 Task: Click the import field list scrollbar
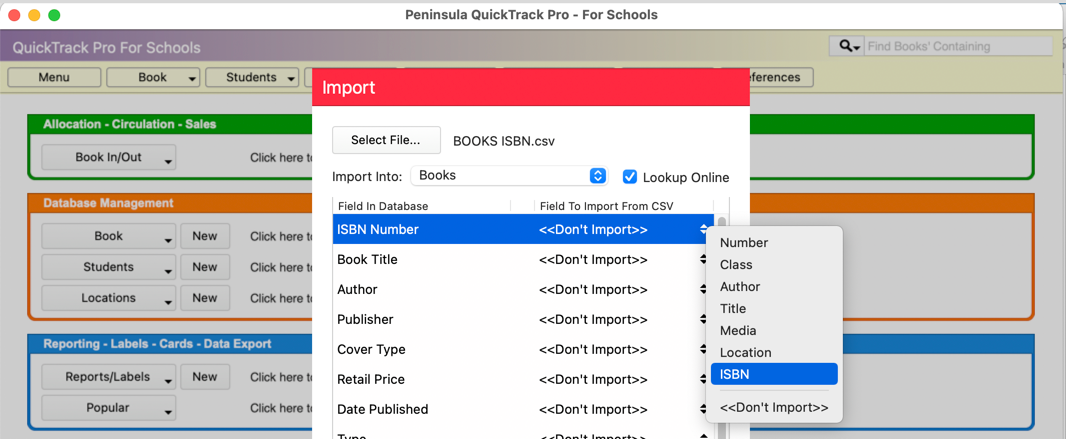pyautogui.click(x=721, y=326)
